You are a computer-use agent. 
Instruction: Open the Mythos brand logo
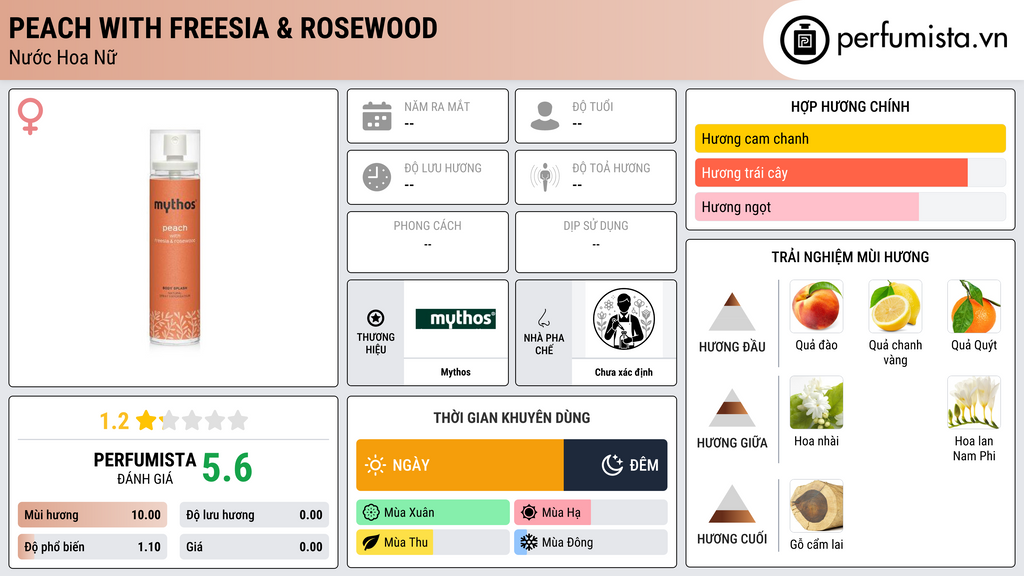click(456, 319)
